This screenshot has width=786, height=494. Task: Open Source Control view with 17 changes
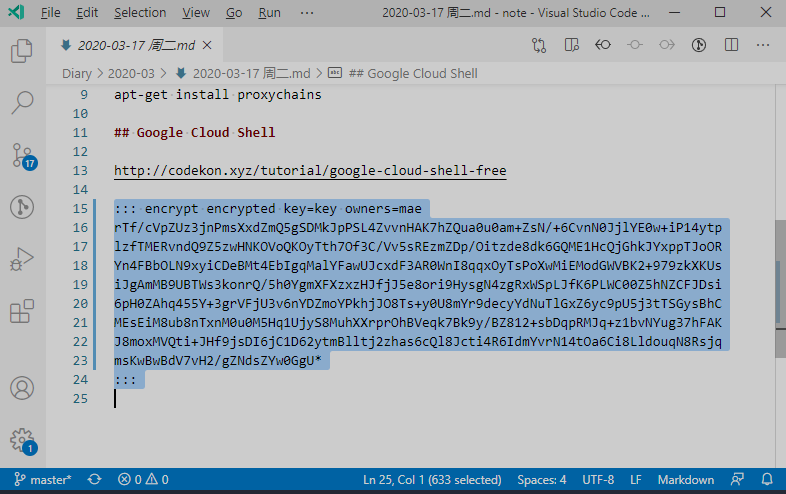tap(23, 156)
